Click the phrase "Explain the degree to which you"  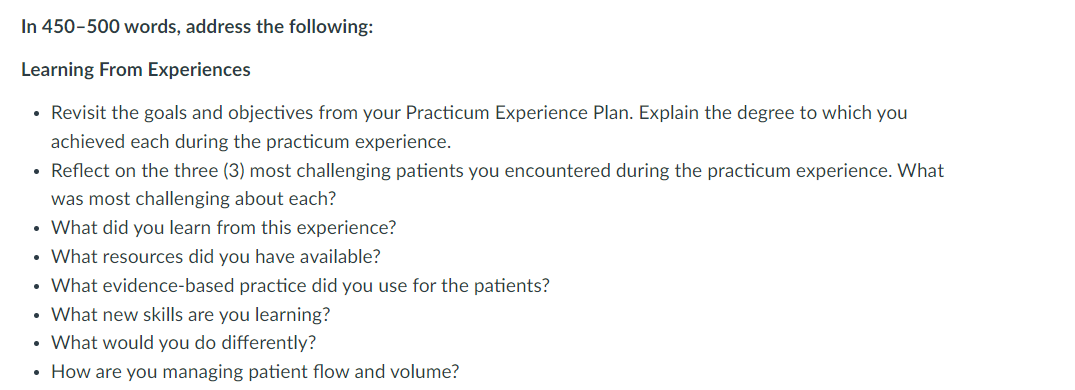point(773,112)
